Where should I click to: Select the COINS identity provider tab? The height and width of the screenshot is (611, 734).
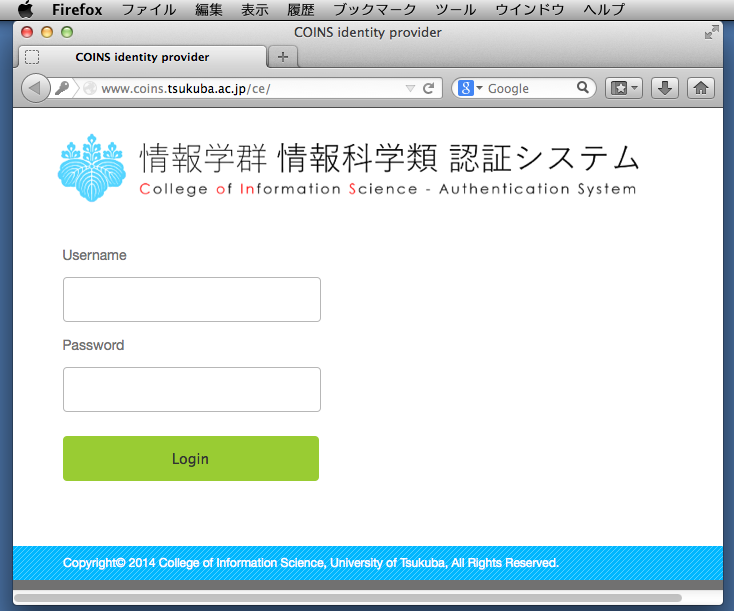(142, 57)
